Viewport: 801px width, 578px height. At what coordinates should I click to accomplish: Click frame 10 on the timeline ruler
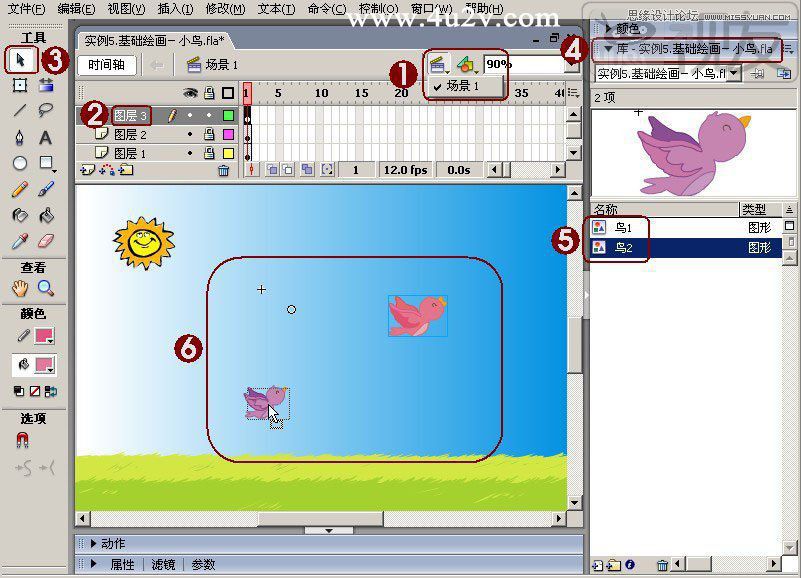321,93
